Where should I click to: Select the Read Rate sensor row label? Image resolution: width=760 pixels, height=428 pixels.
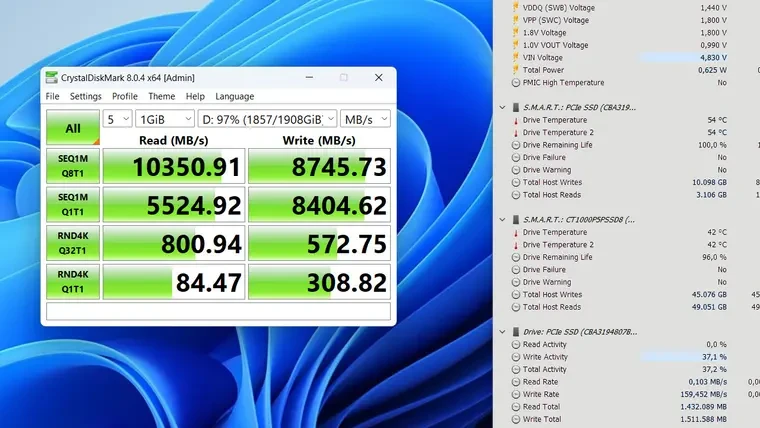[540, 382]
